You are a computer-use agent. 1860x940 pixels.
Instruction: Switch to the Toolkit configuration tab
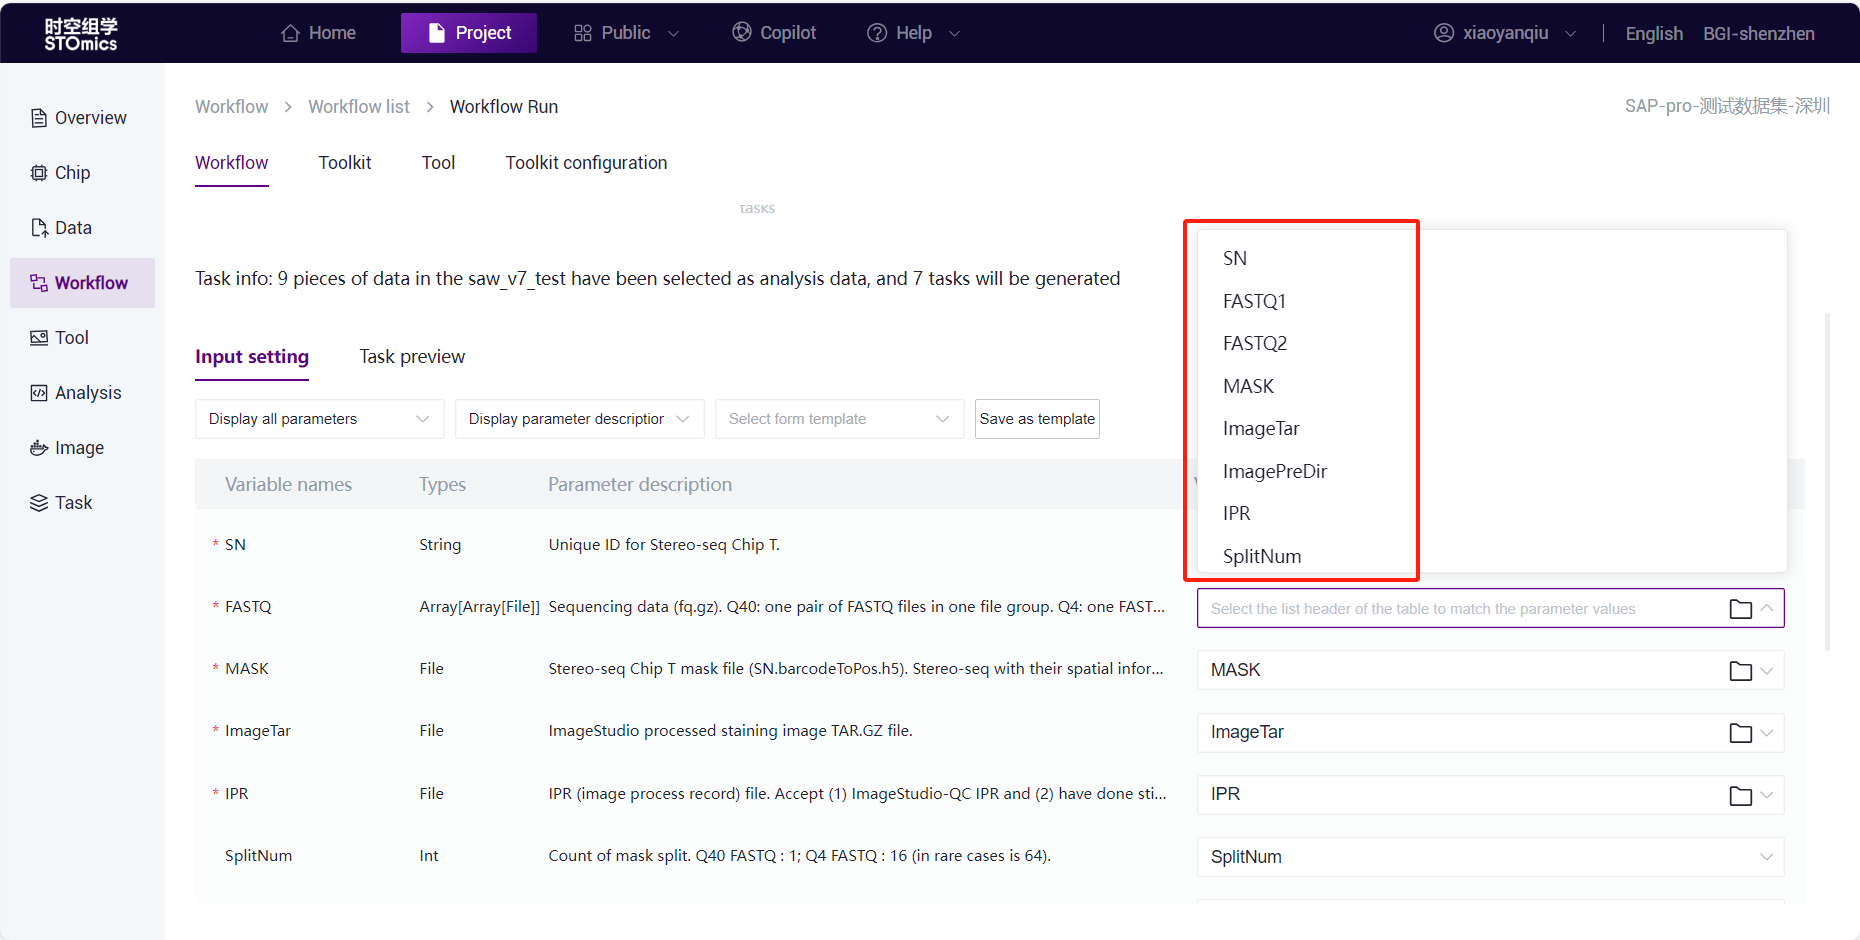point(586,163)
